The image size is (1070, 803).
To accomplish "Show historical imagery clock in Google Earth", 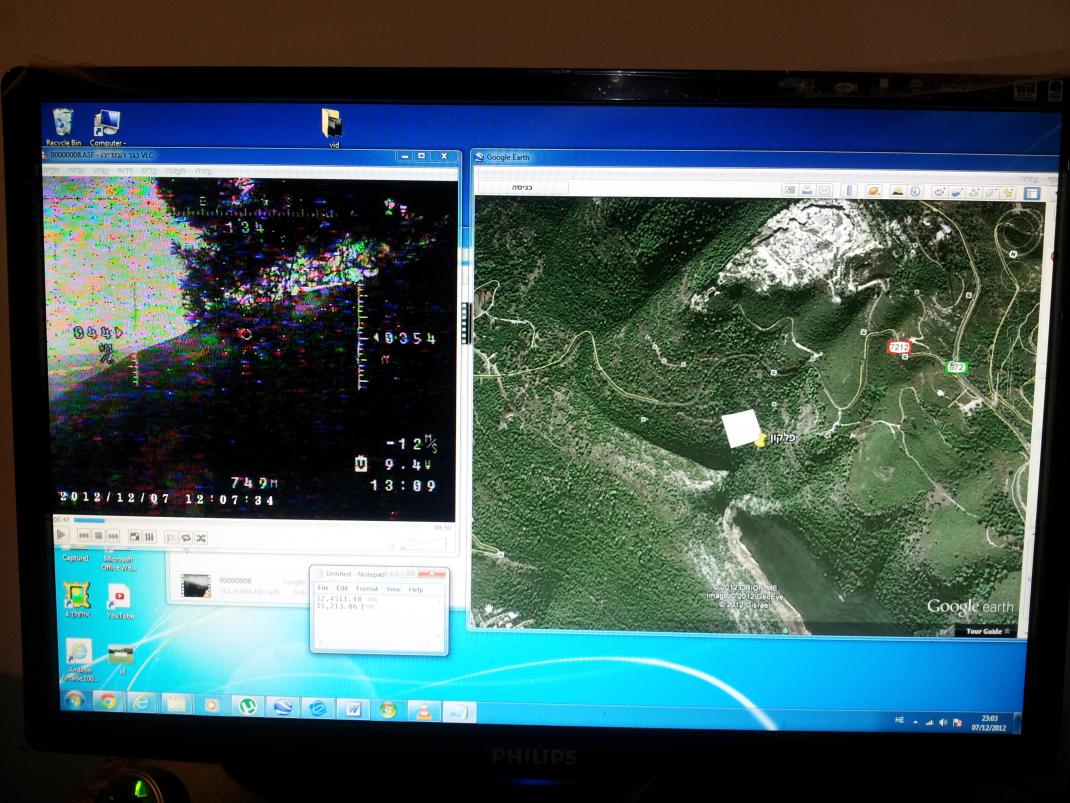I will [x=915, y=191].
